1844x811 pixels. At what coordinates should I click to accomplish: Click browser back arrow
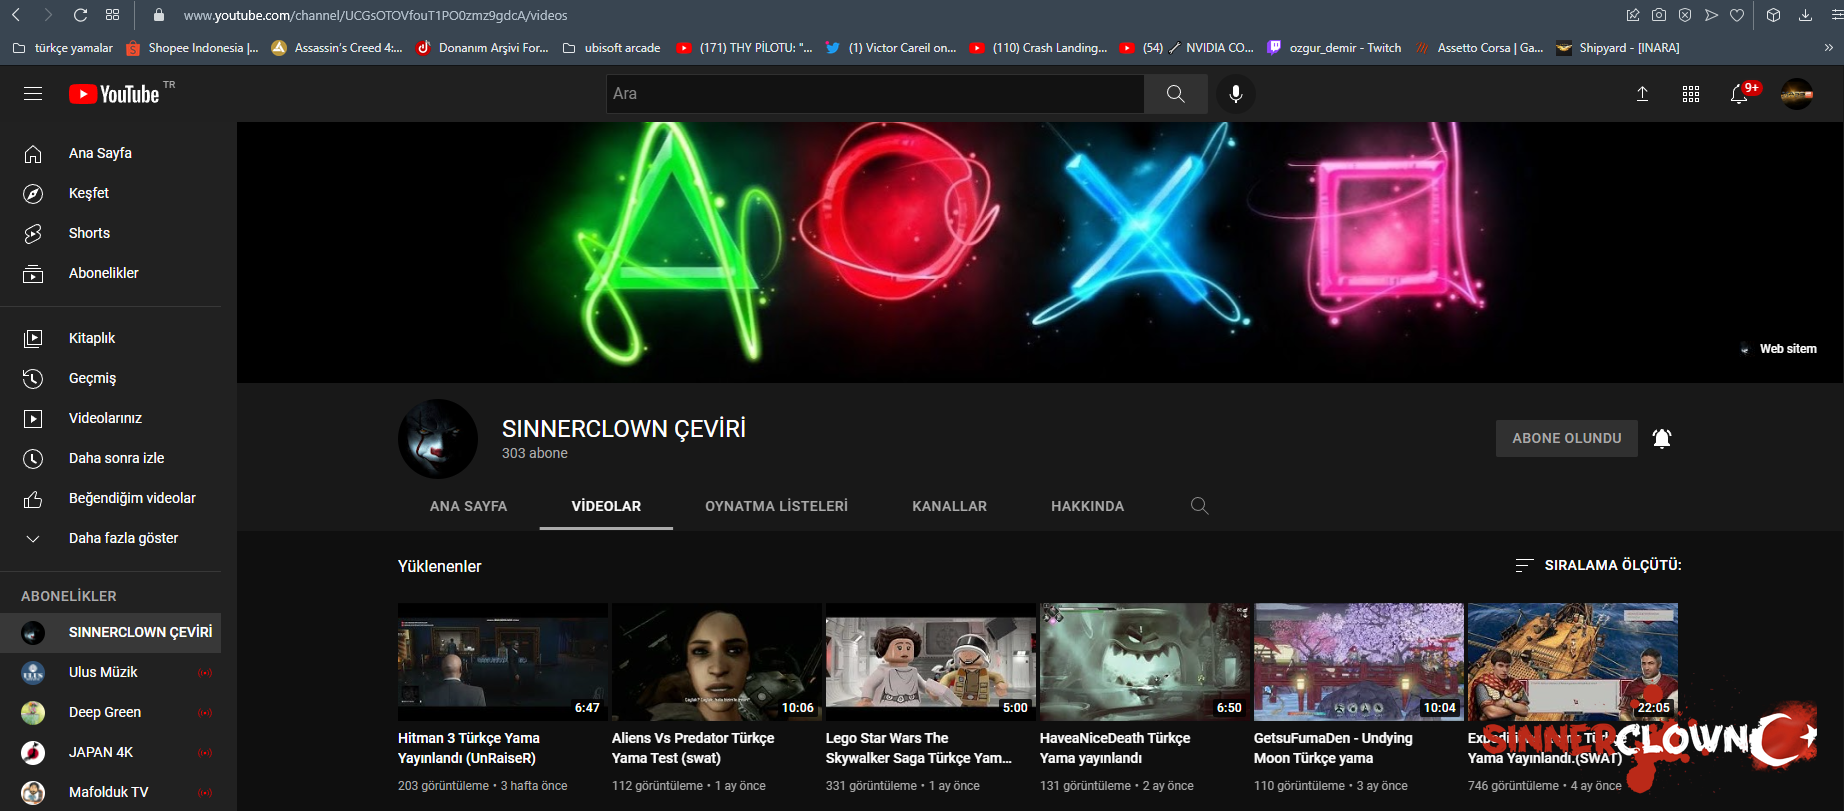point(16,15)
